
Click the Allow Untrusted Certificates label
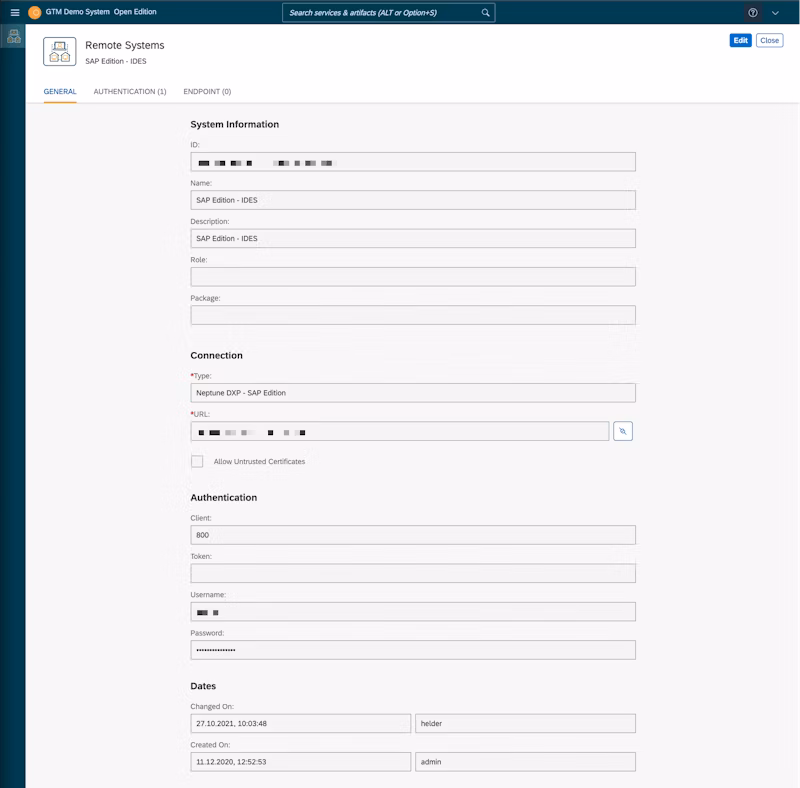click(x=259, y=461)
